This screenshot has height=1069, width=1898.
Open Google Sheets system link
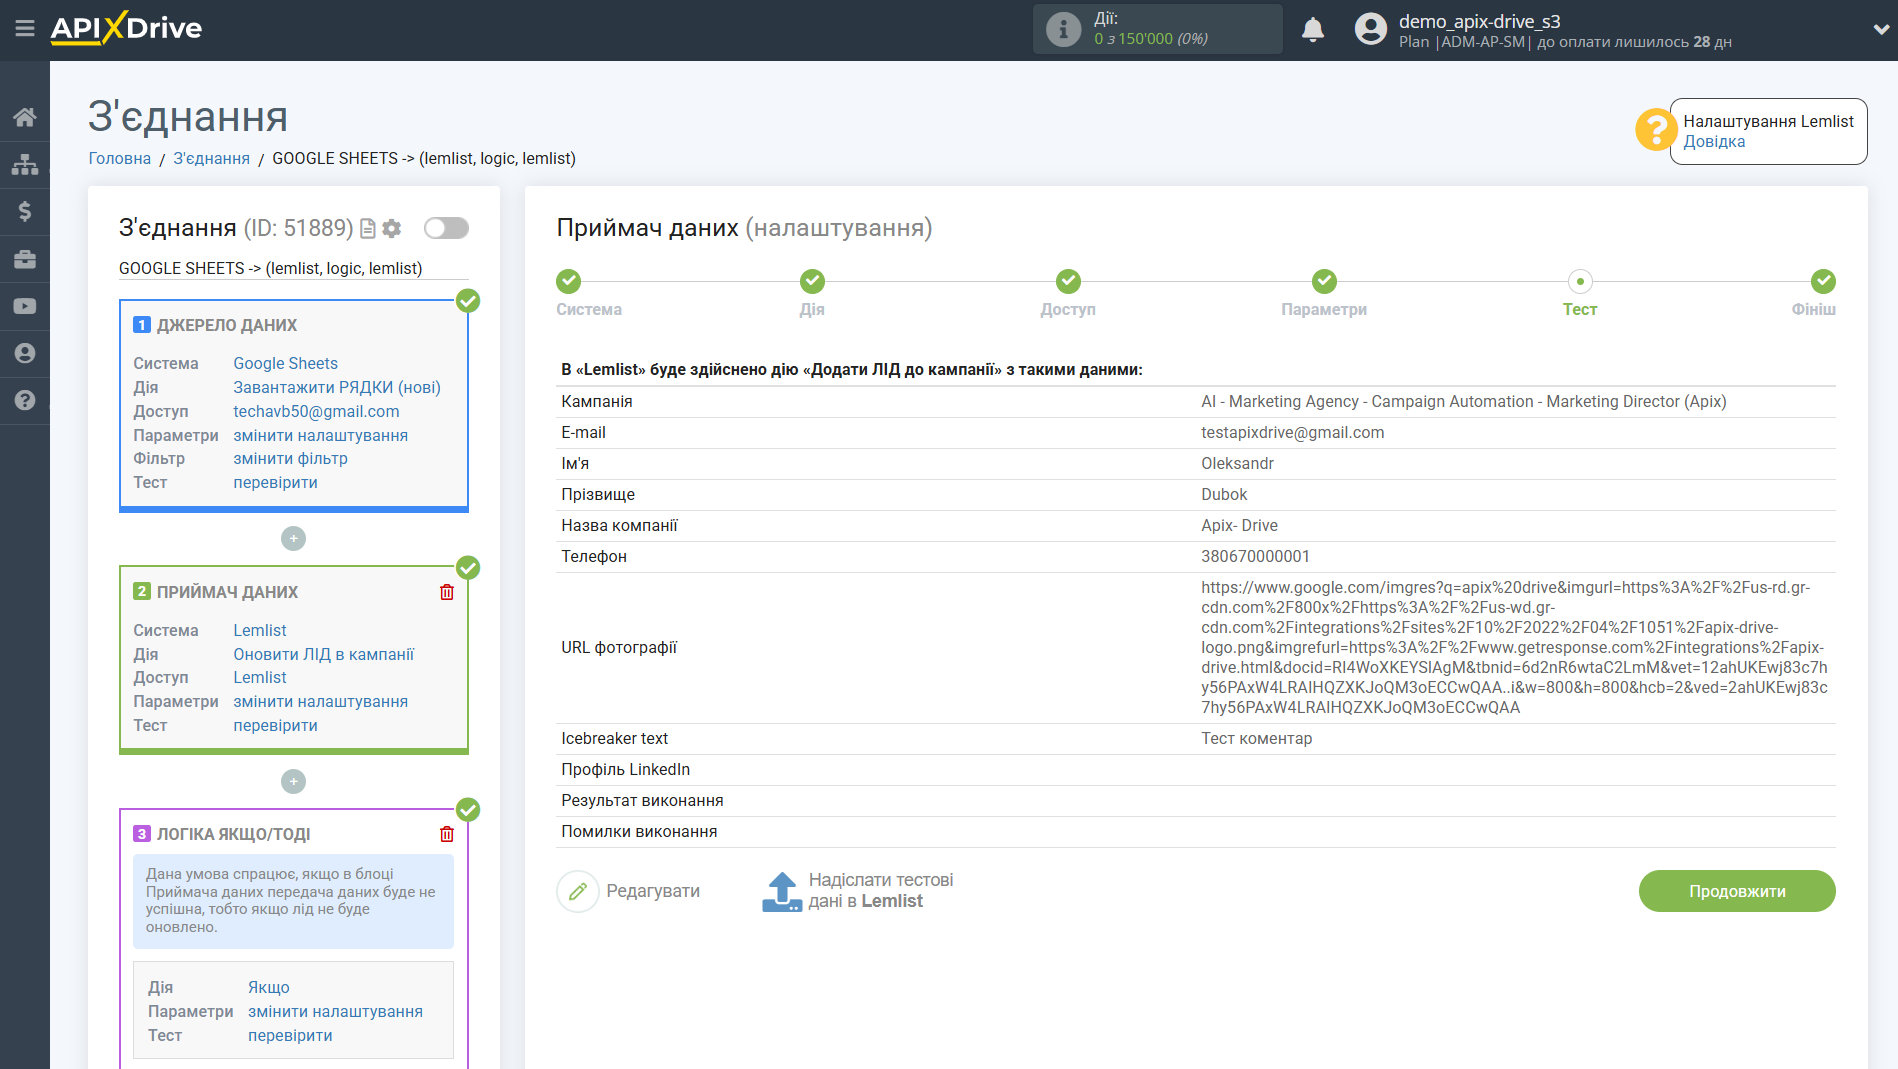tap(285, 364)
